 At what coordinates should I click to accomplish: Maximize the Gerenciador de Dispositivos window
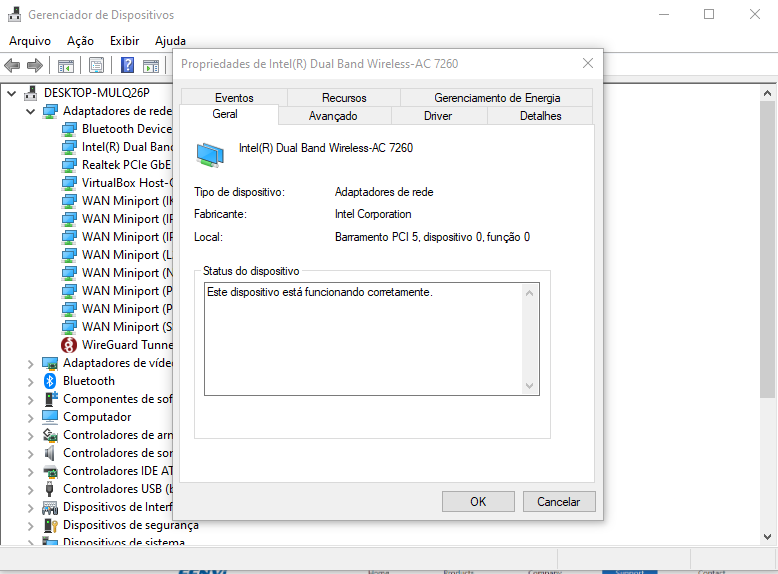[709, 14]
